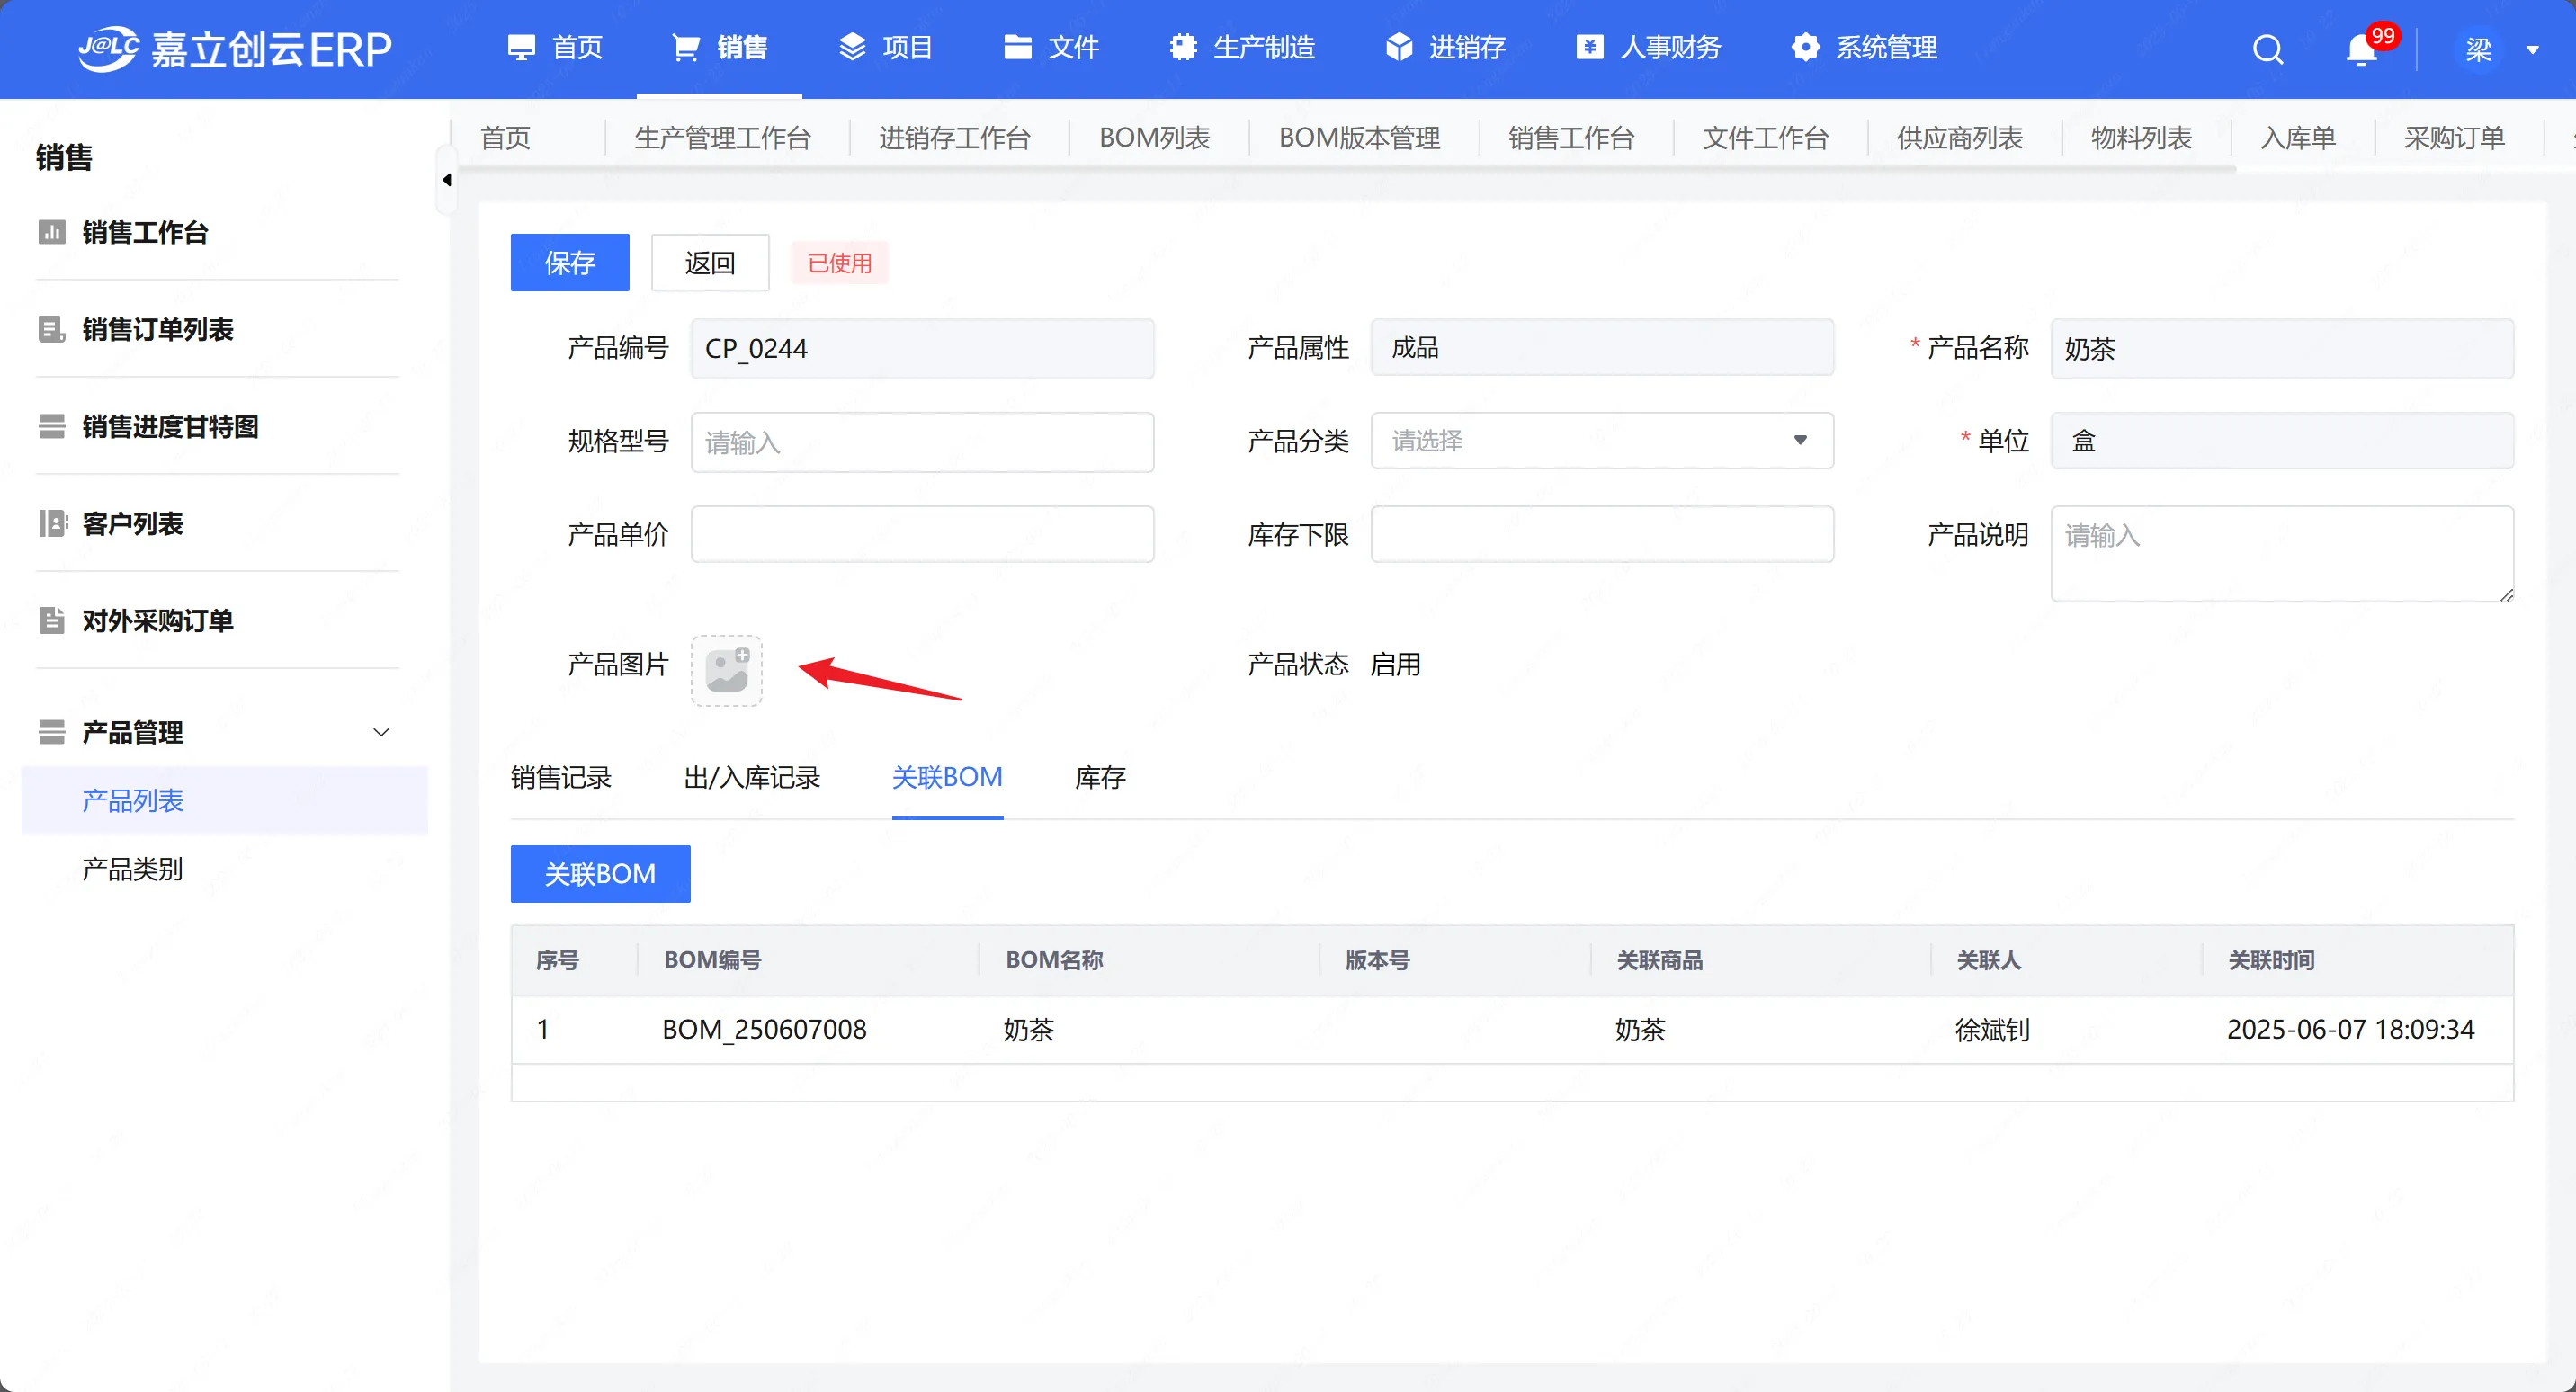The width and height of the screenshot is (2576, 1392).
Task: Click the 返回 button
Action: click(x=709, y=263)
